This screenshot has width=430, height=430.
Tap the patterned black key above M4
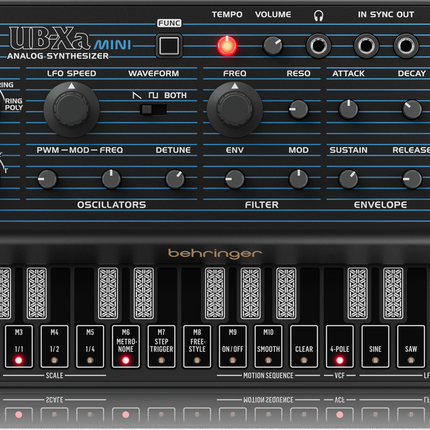coord(37,293)
